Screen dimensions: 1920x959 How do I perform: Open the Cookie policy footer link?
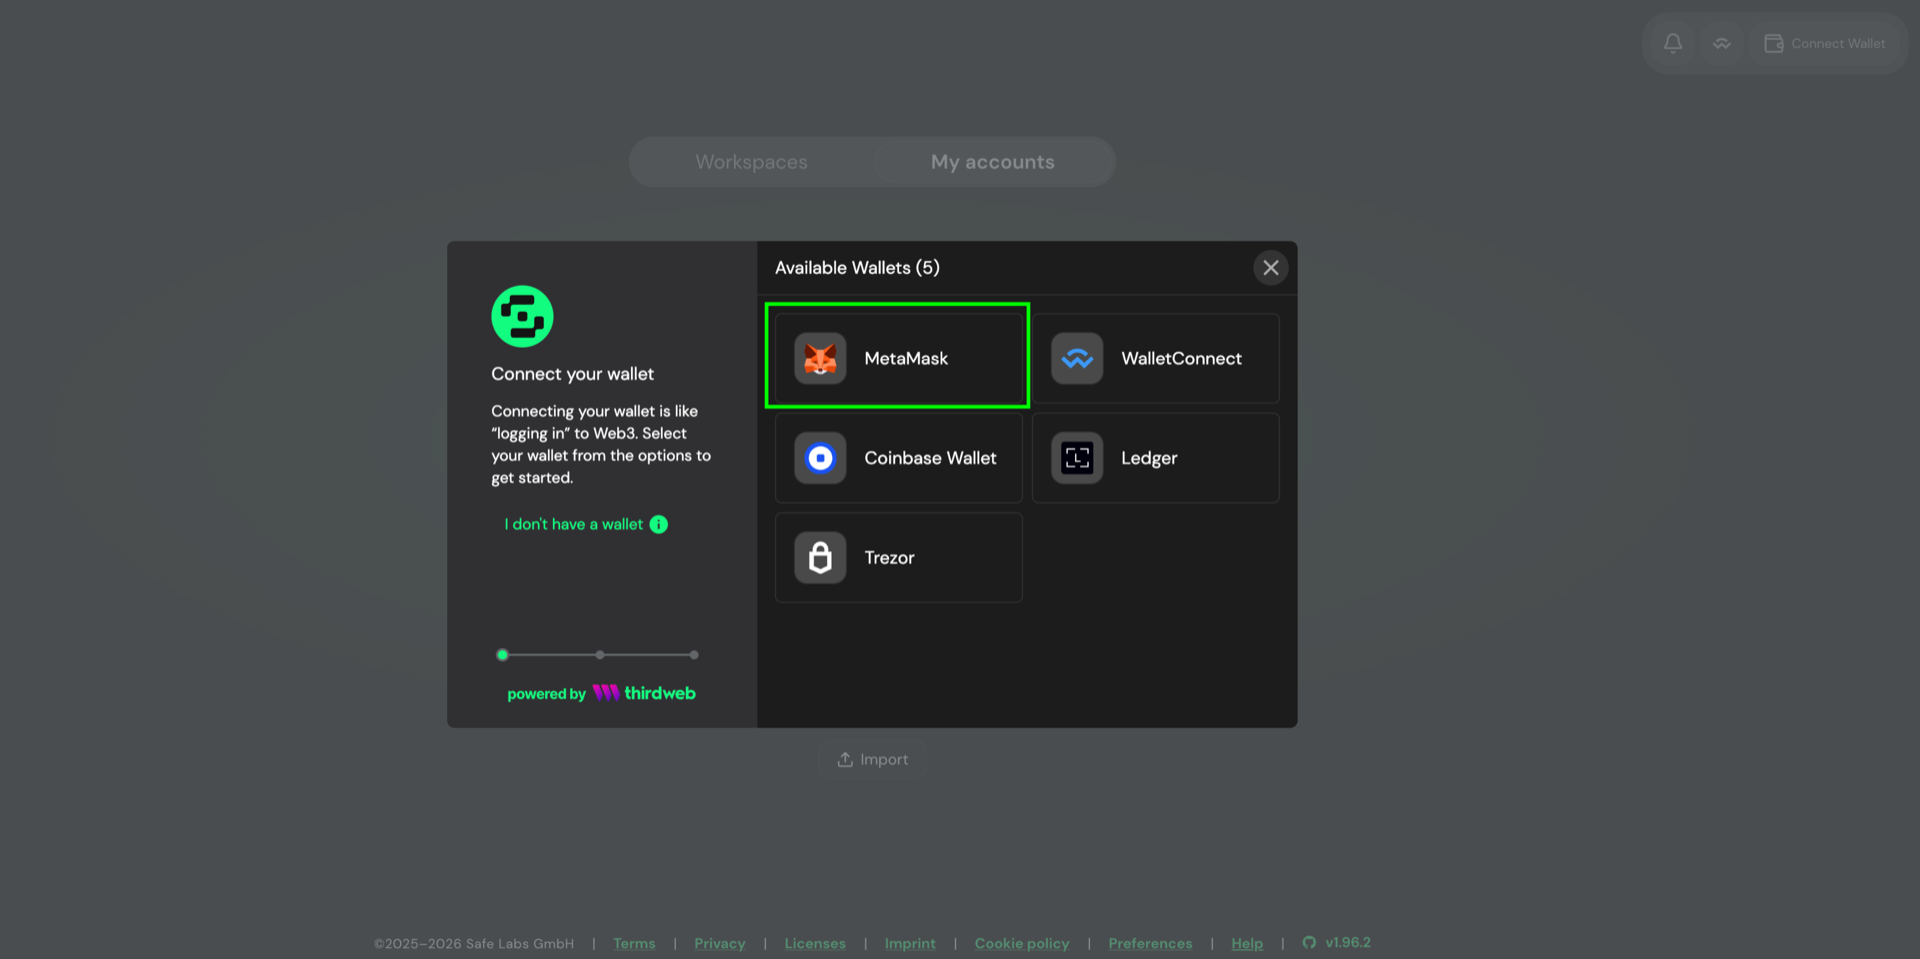(x=1022, y=943)
